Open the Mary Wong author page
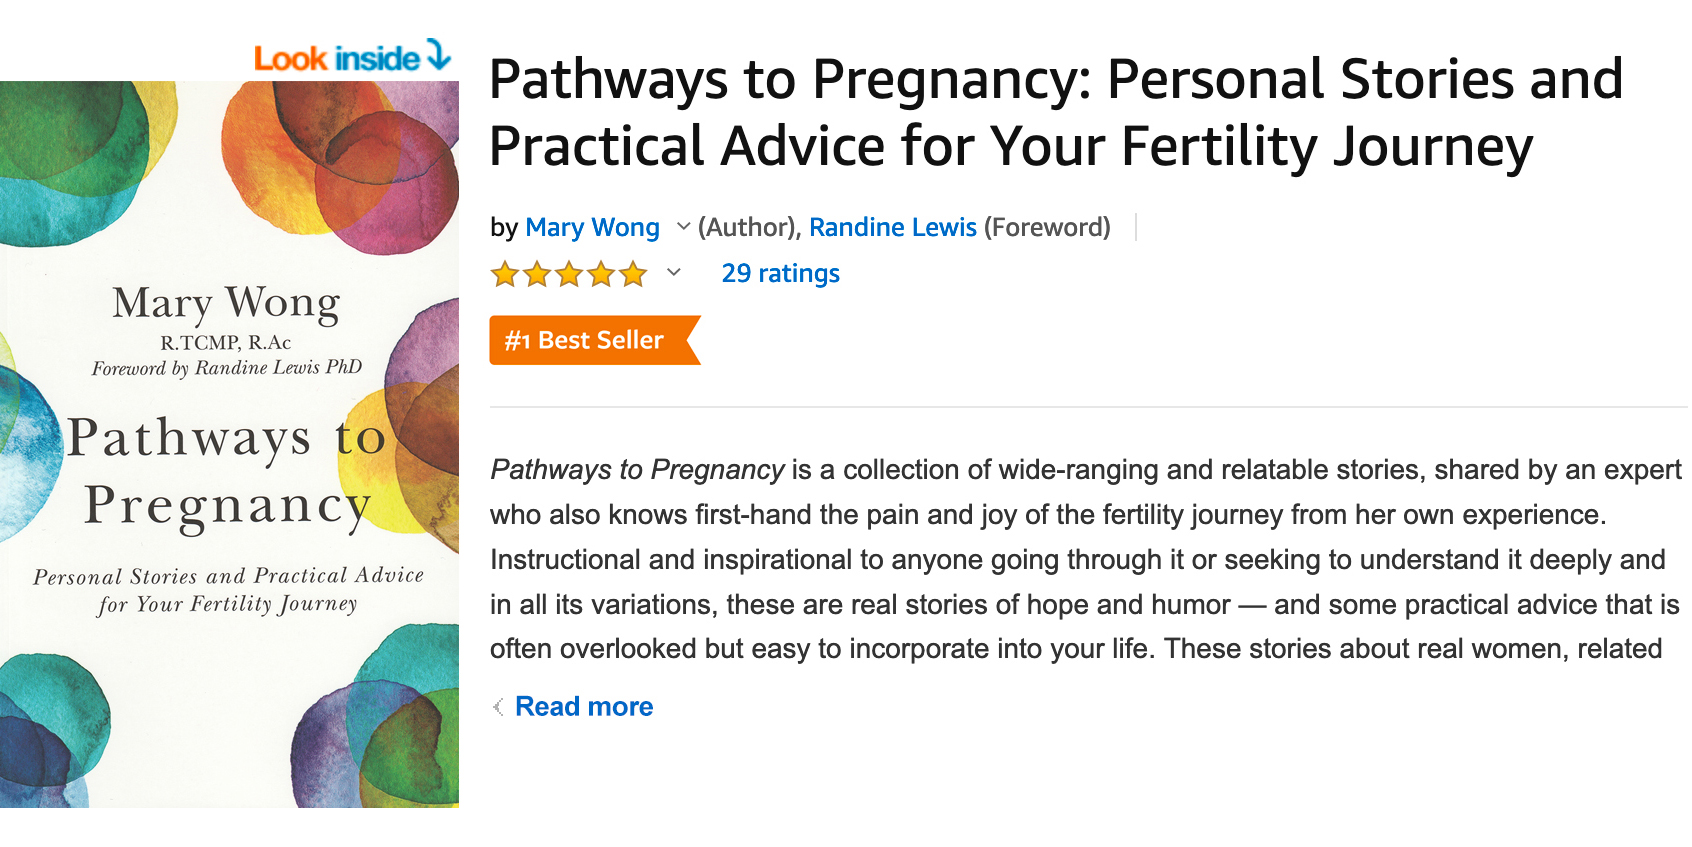The width and height of the screenshot is (1692, 847). pyautogui.click(x=592, y=227)
